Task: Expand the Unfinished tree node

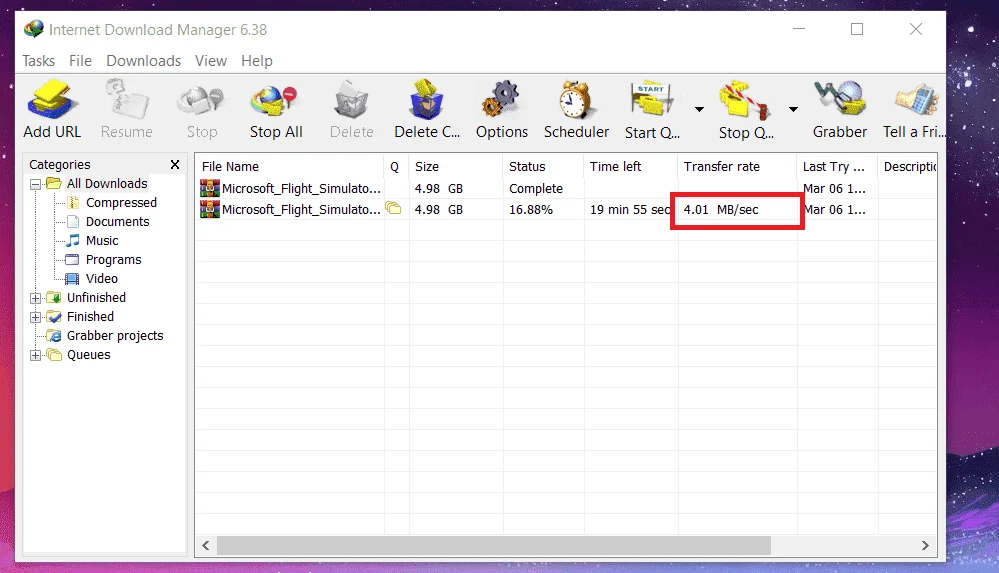Action: point(36,298)
